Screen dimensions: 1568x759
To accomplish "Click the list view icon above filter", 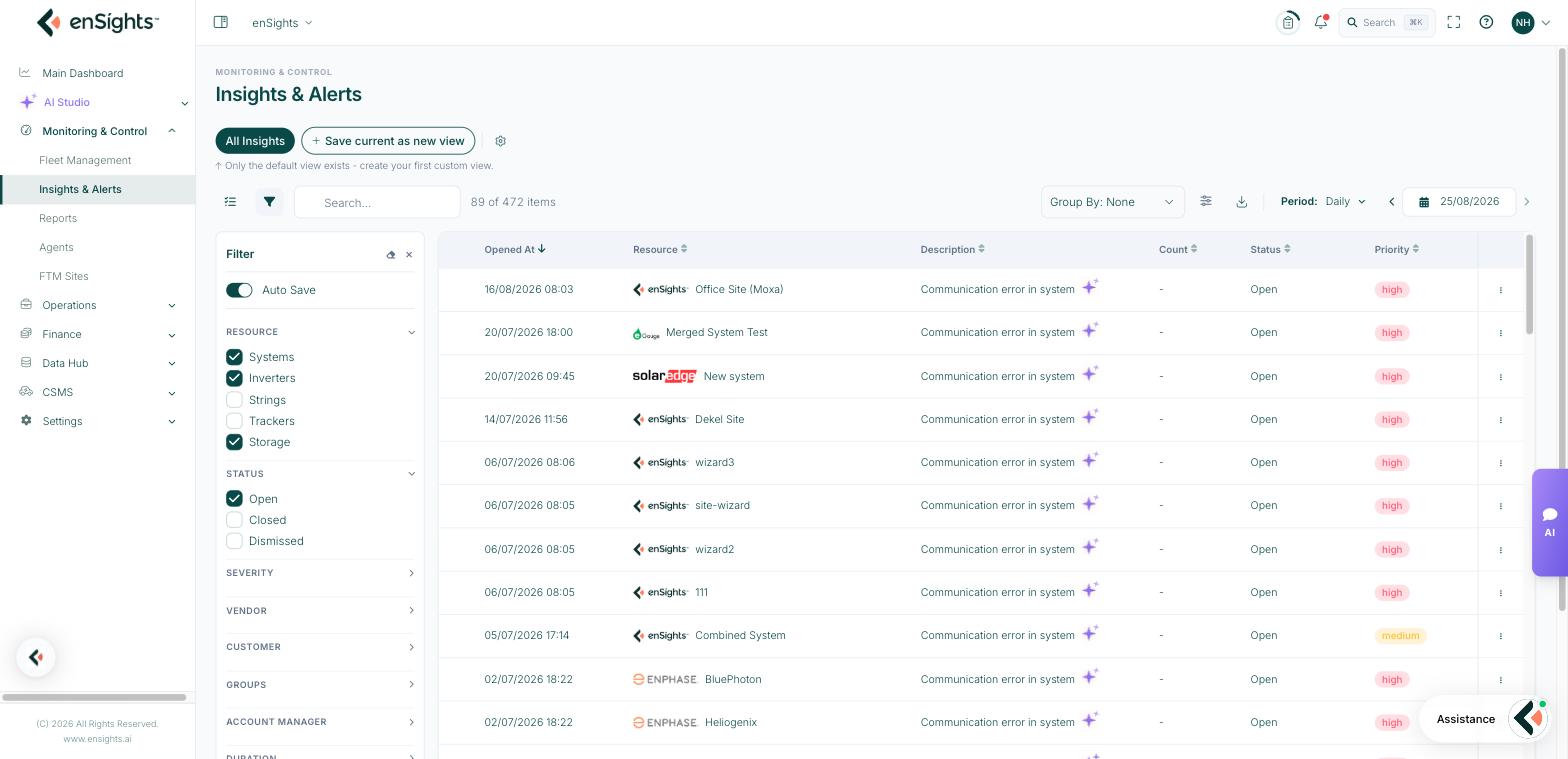I will [230, 202].
